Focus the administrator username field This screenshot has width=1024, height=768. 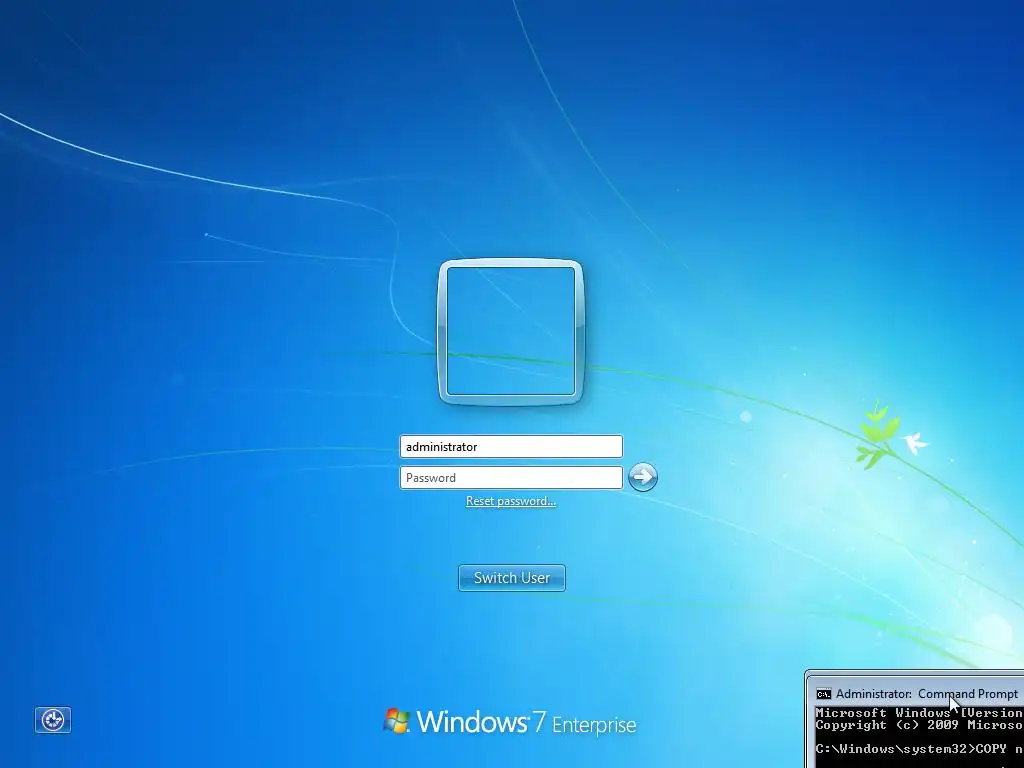pos(511,447)
